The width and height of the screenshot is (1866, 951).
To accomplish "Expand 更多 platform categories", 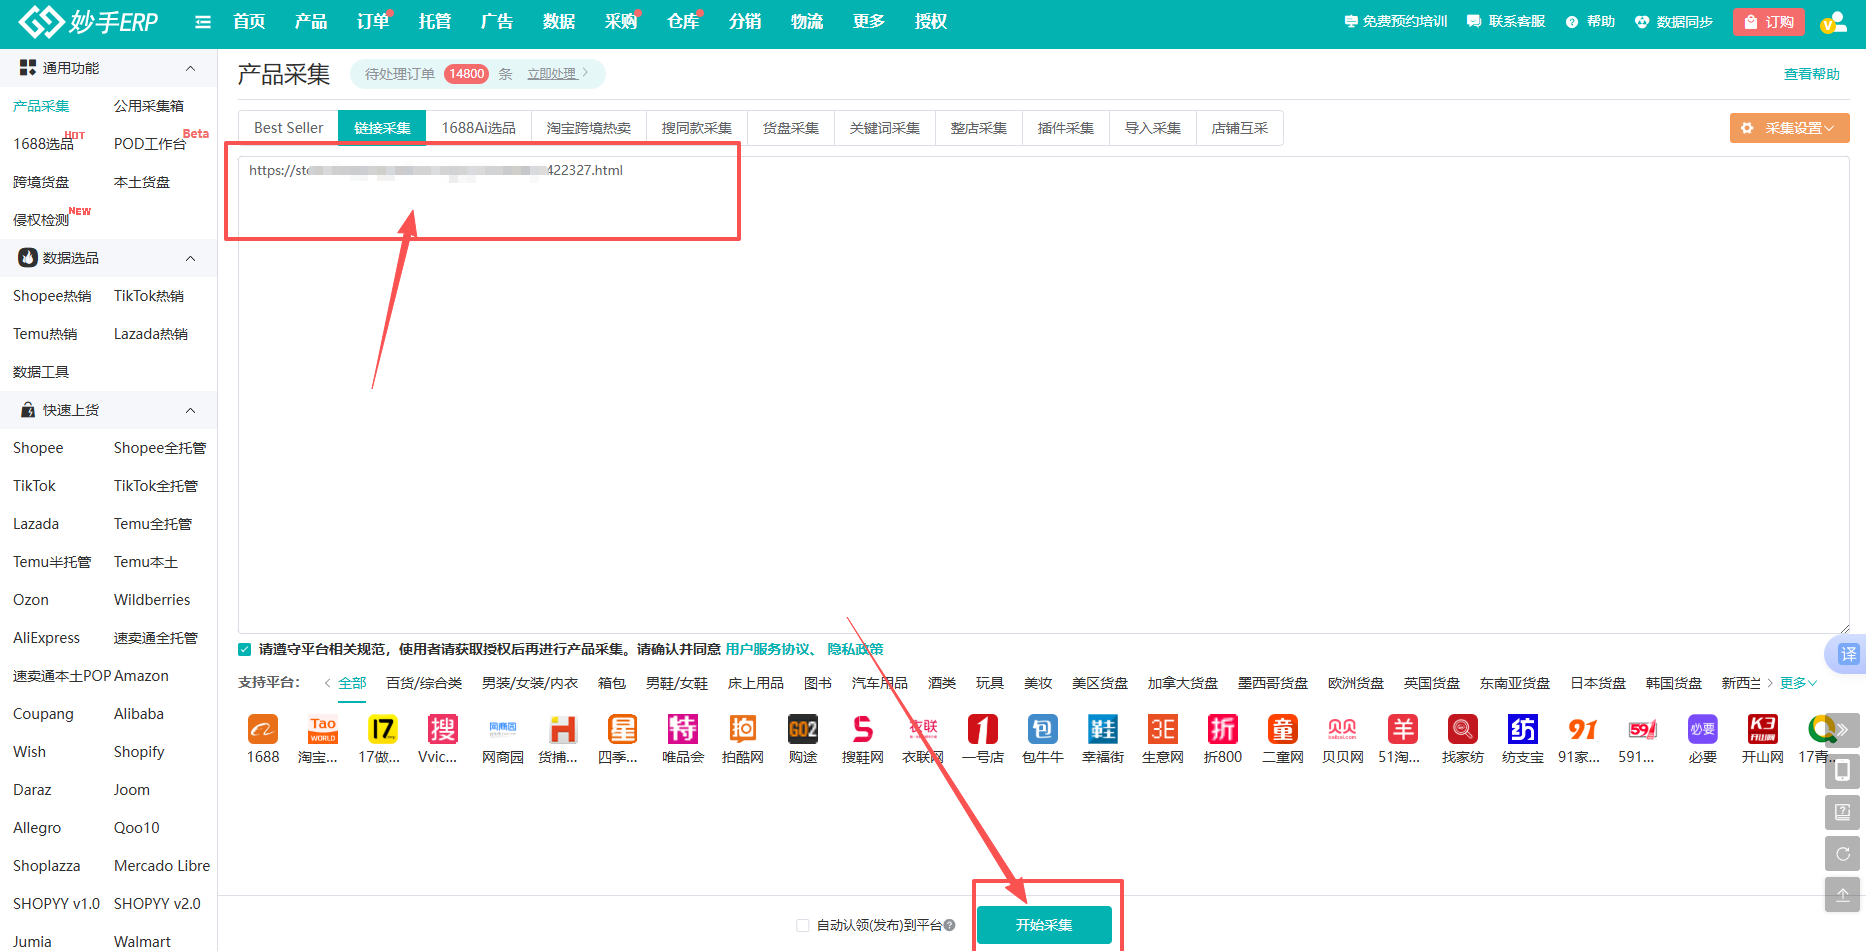I will (x=1797, y=683).
